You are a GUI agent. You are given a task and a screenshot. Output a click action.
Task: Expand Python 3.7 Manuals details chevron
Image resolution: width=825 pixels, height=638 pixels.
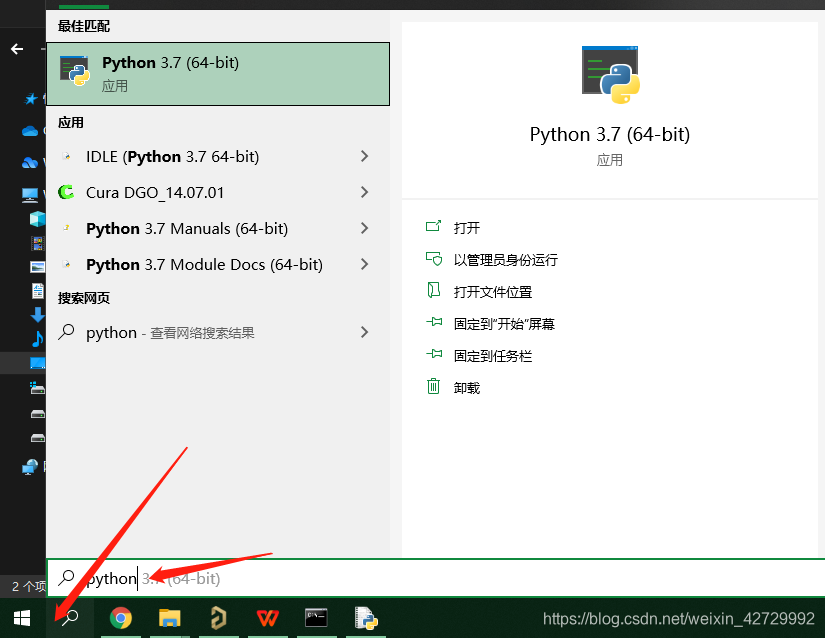(364, 228)
